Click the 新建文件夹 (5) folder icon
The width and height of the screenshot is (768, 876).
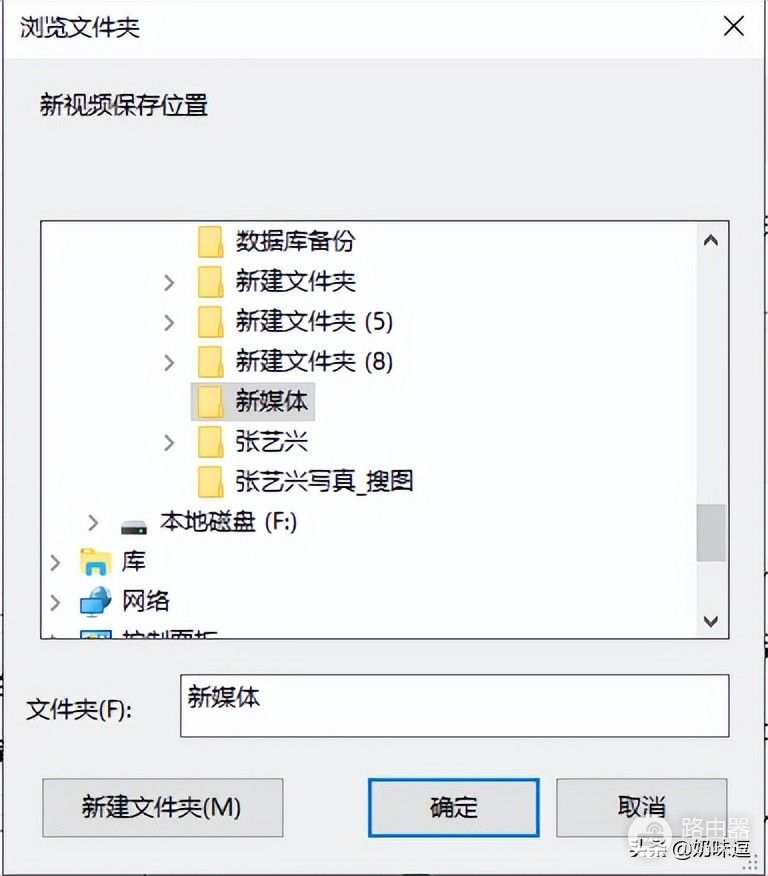tap(210, 321)
